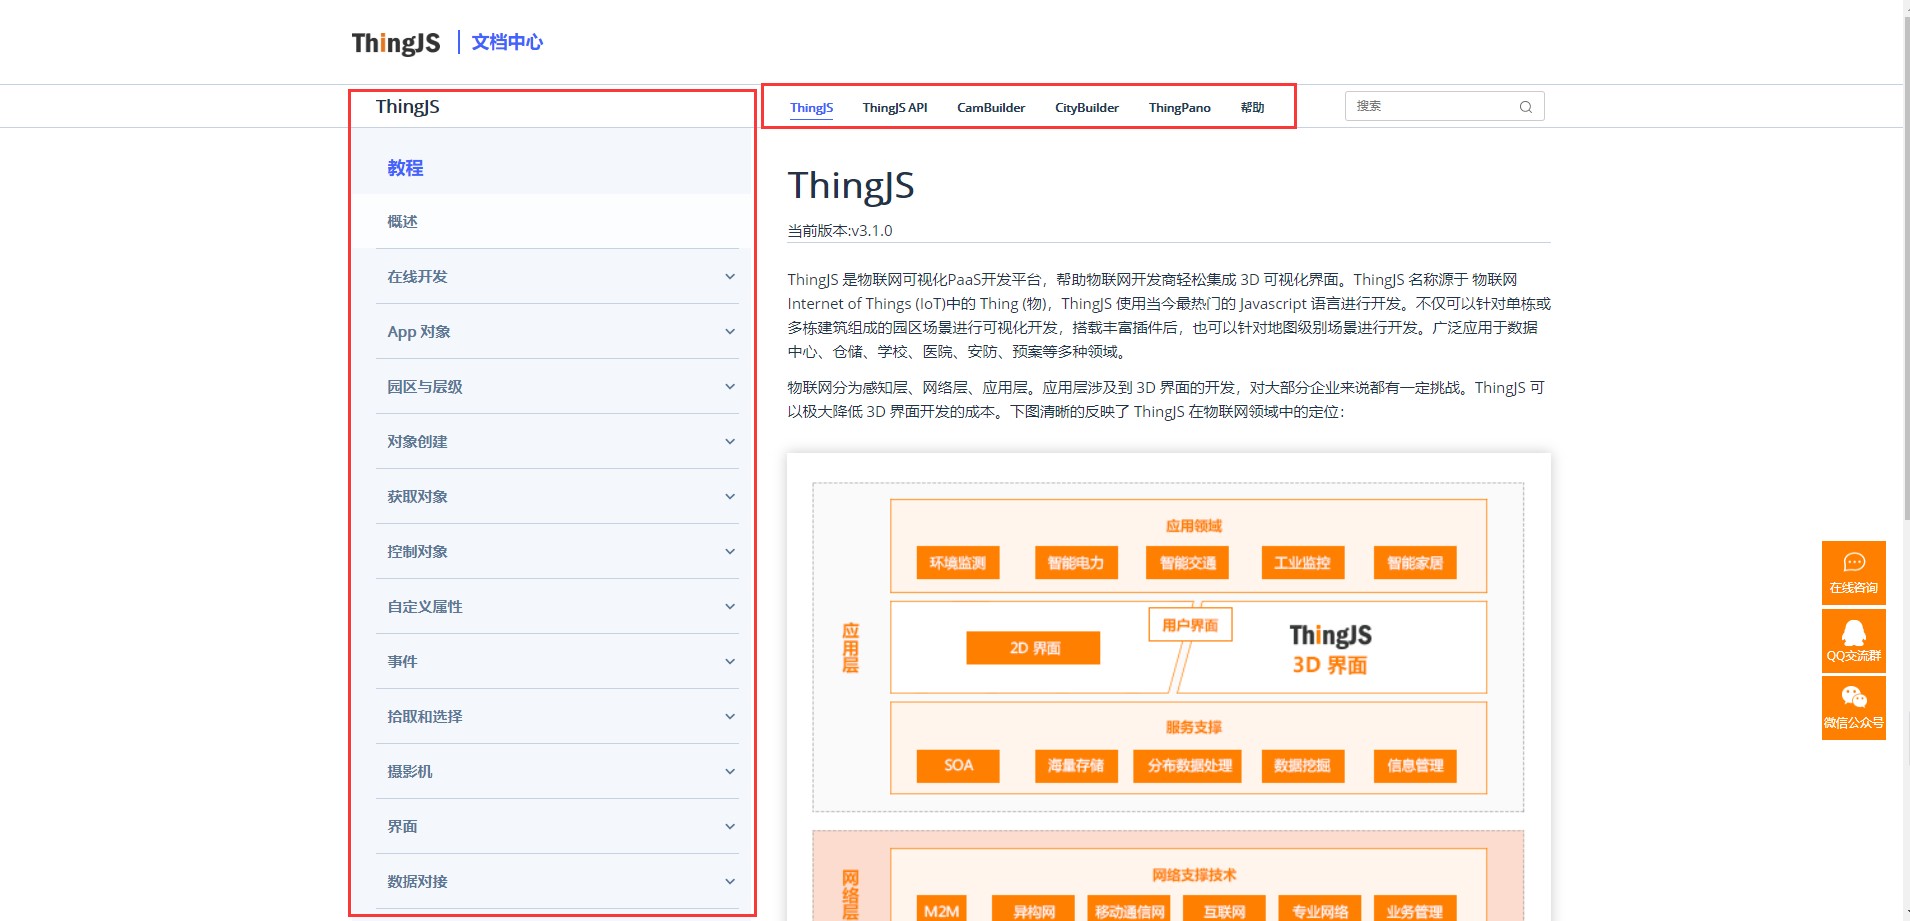
Task: Click the ThingJS logo in the header
Action: 396,43
